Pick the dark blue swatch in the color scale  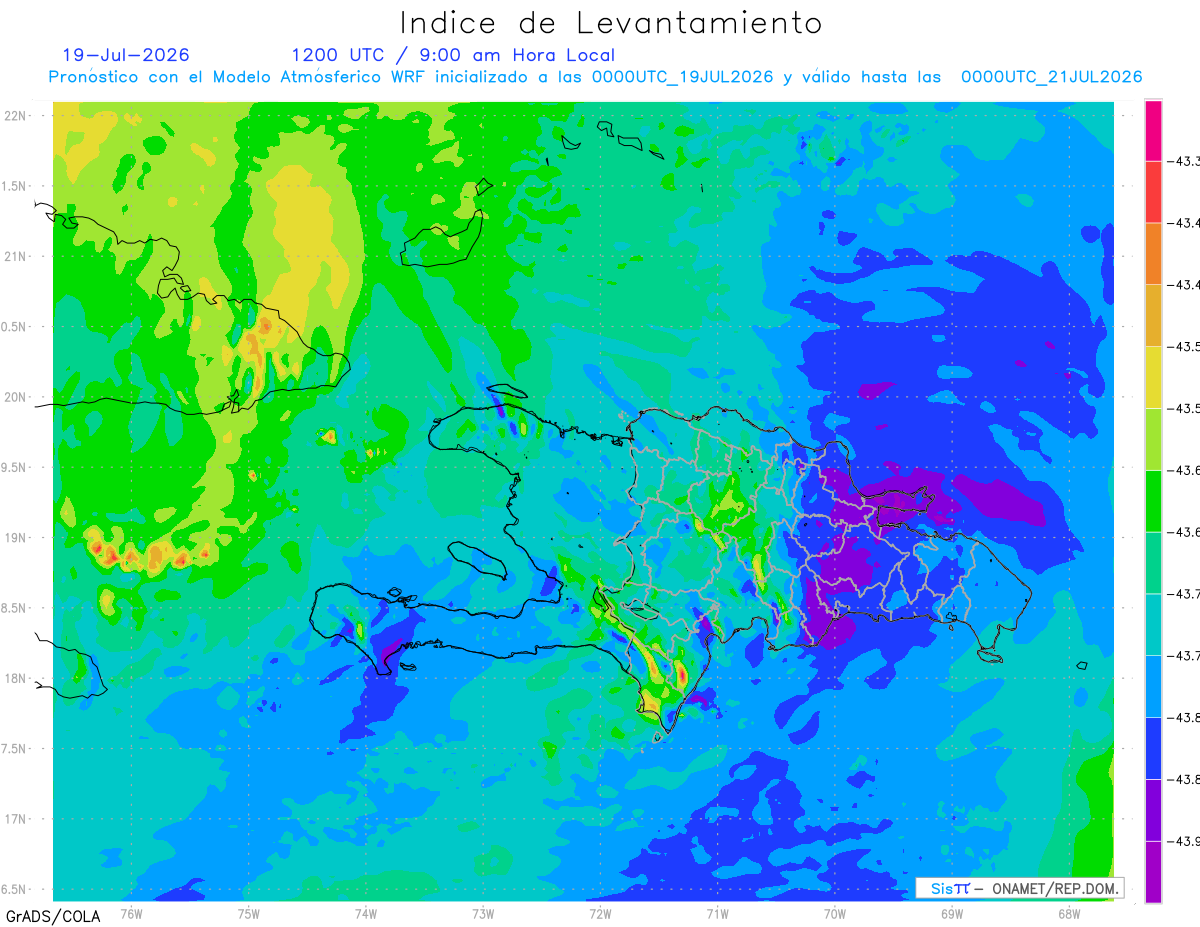point(1153,748)
